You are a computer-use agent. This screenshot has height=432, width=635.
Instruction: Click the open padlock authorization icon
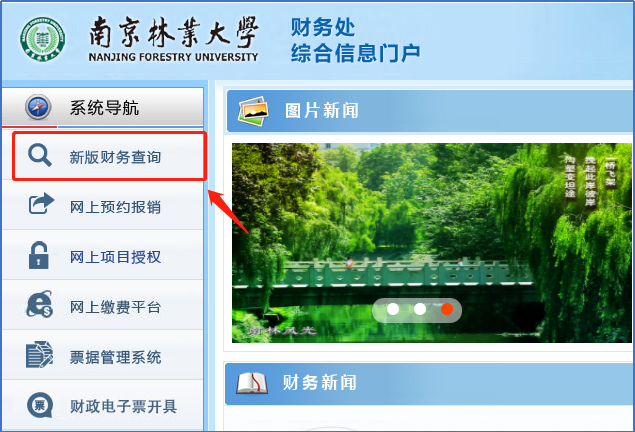38,255
